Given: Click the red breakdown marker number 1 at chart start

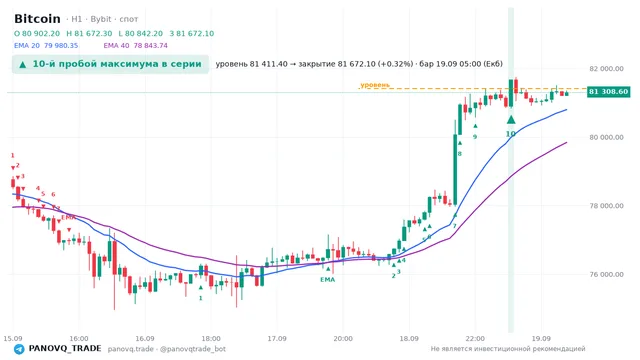Looking at the screenshot, I should tap(13, 155).
